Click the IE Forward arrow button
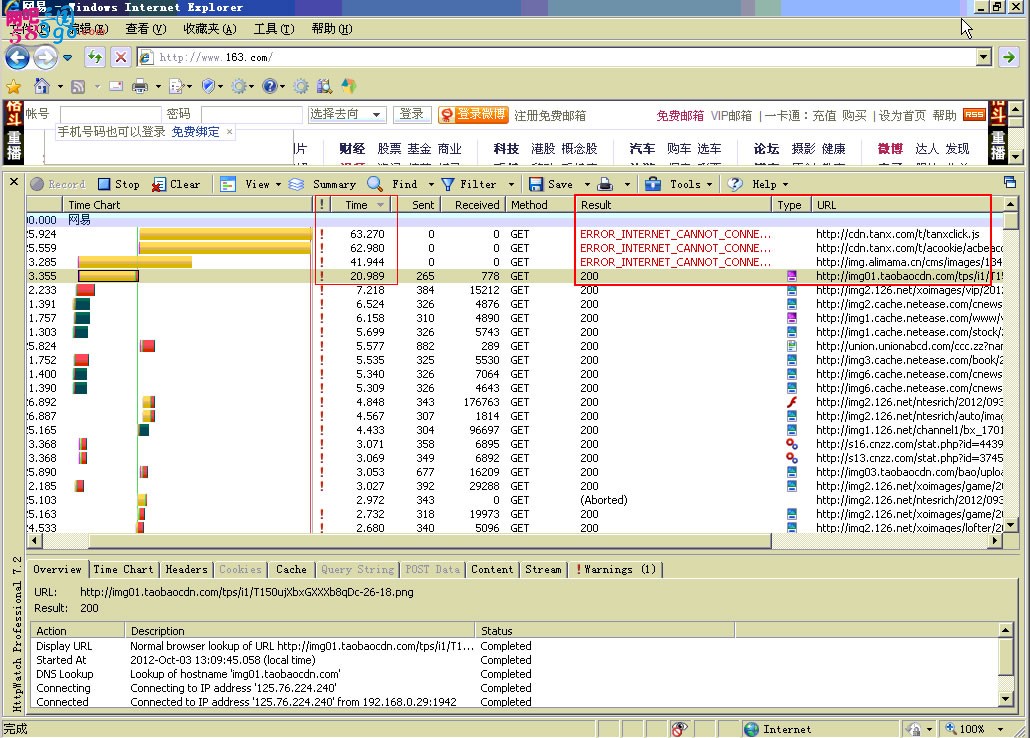 (45, 58)
